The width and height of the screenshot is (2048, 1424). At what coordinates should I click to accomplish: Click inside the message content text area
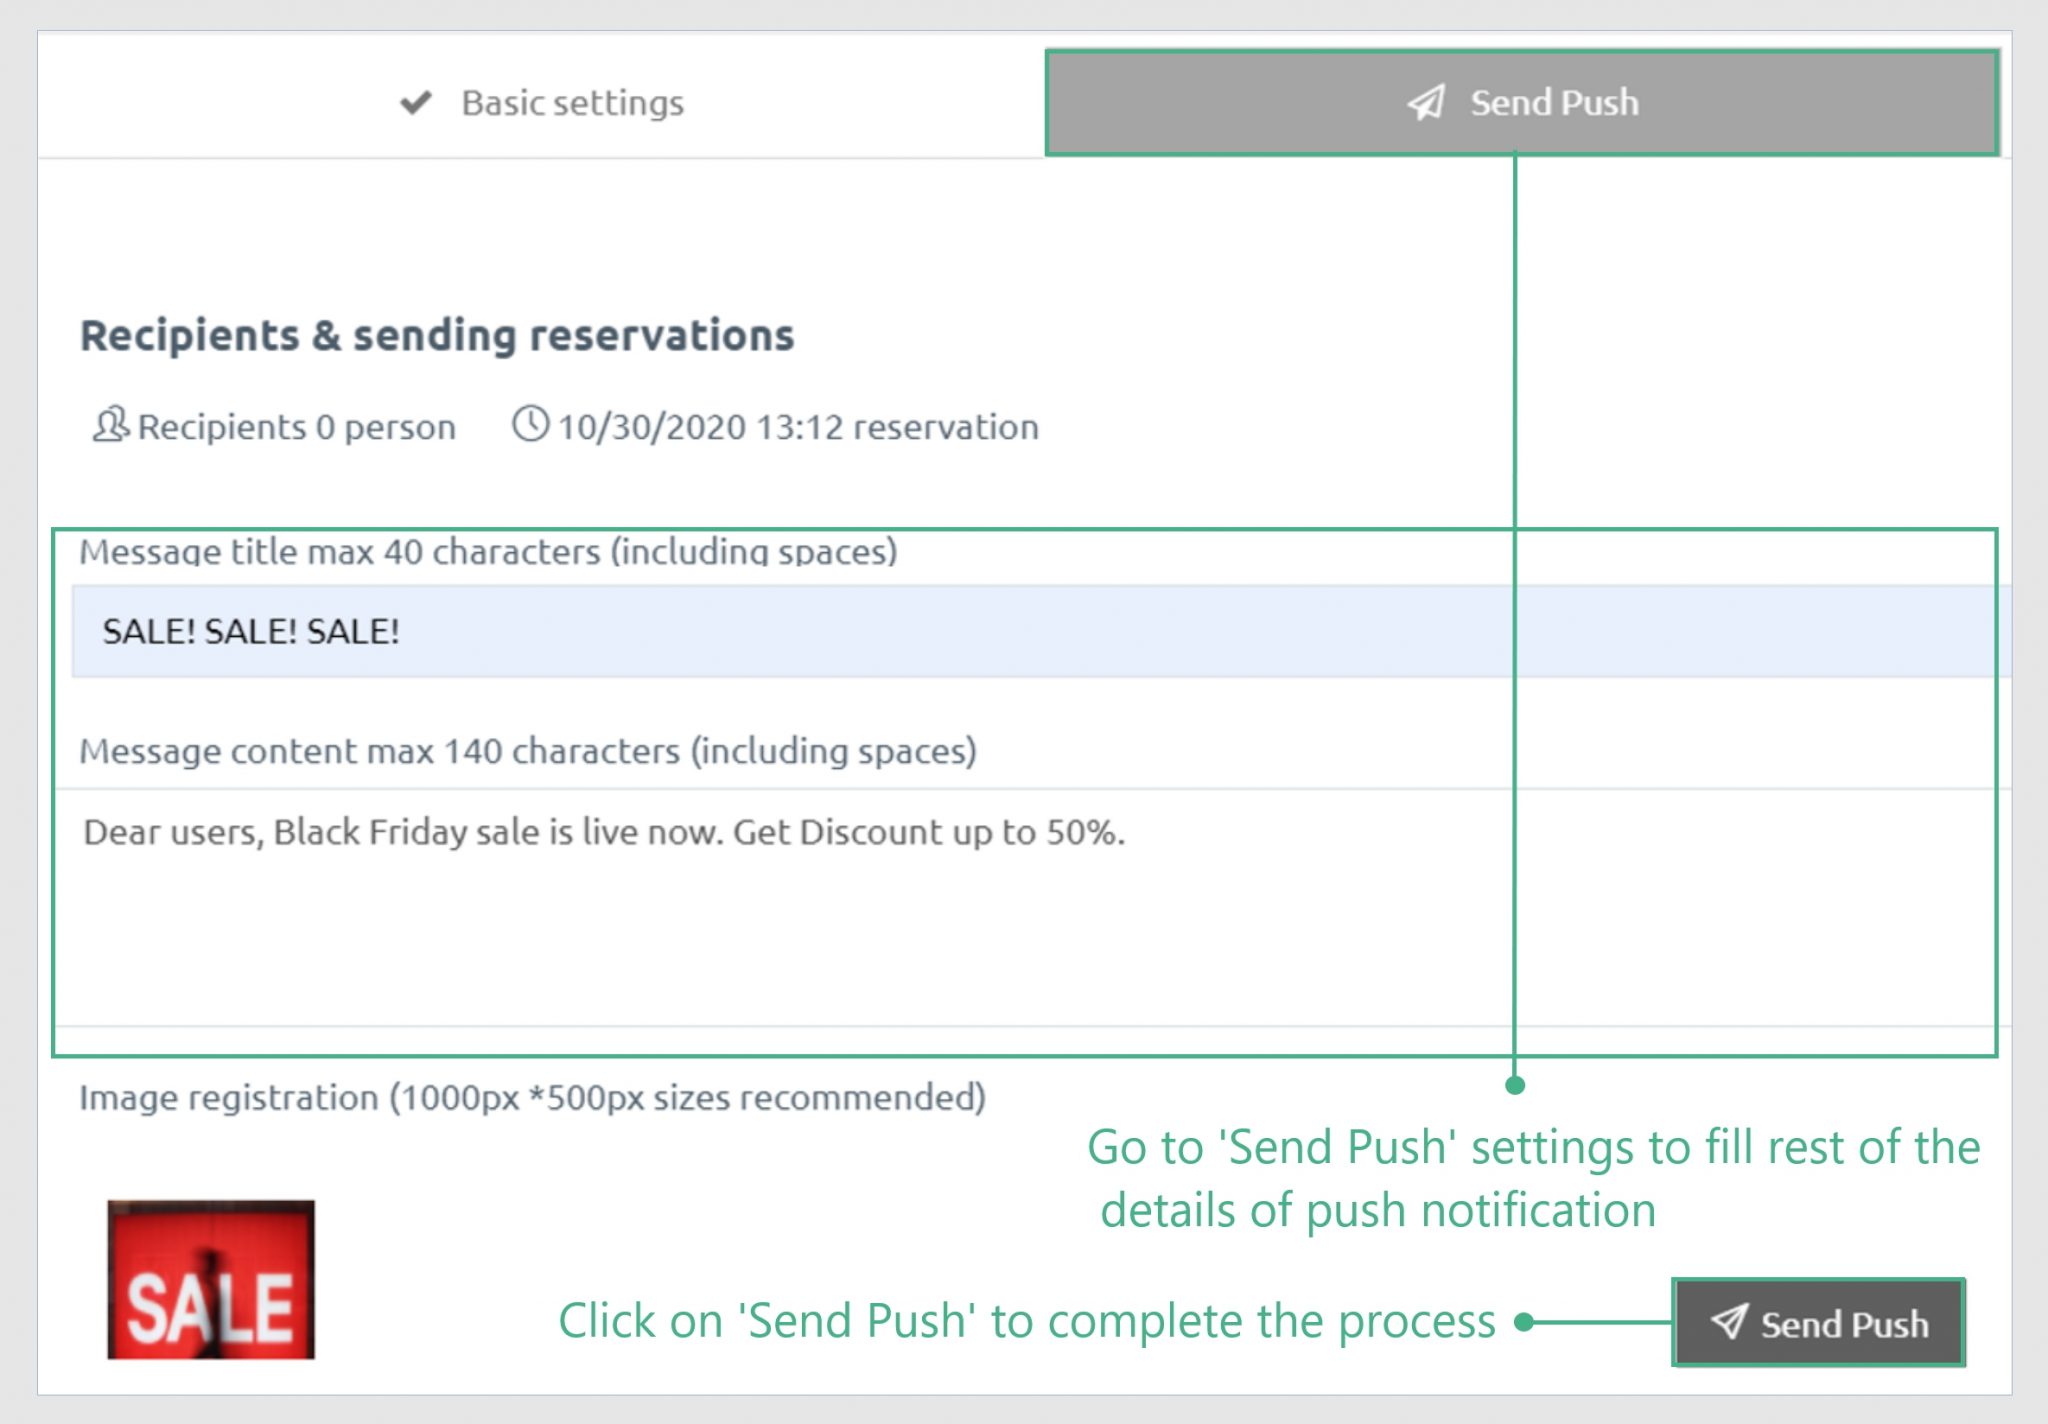click(x=700, y=900)
